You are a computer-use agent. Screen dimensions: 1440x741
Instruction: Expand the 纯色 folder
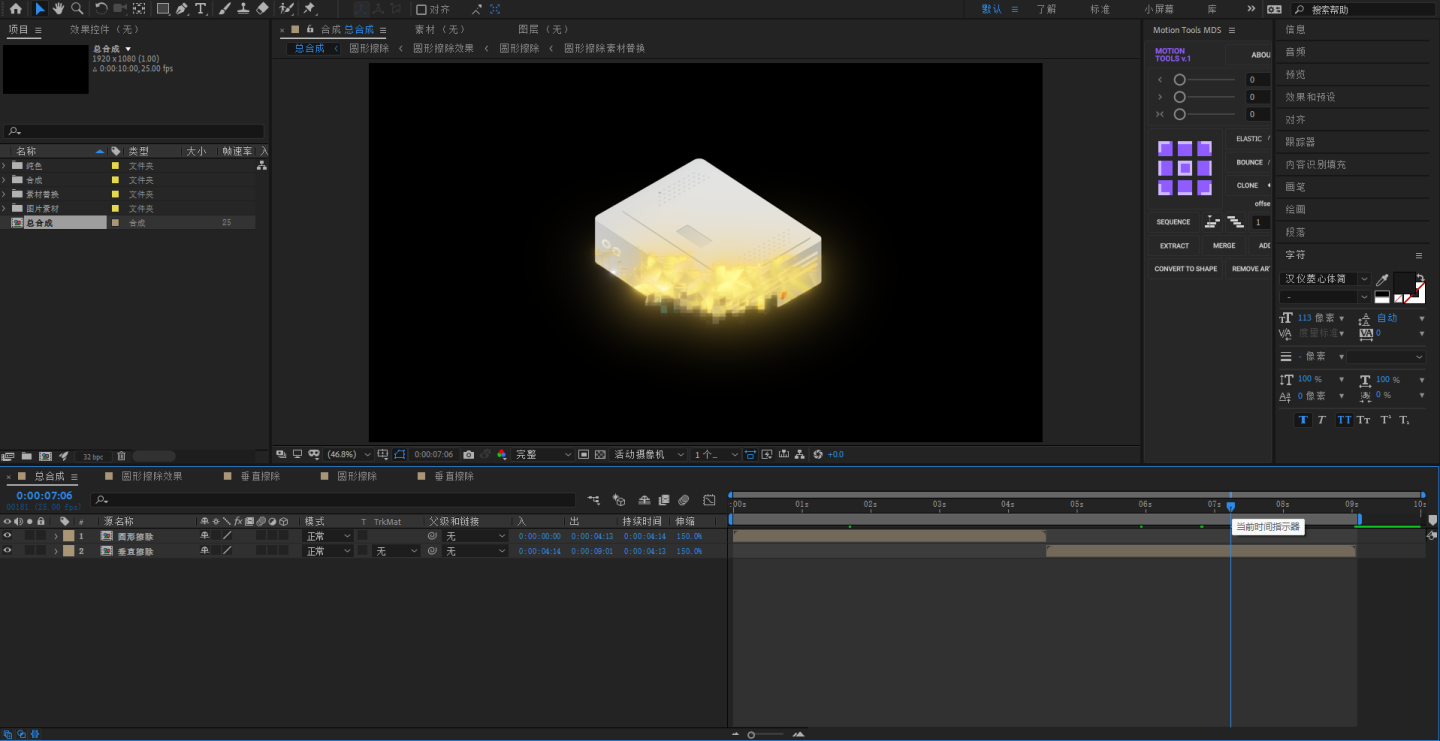pyautogui.click(x=4, y=165)
